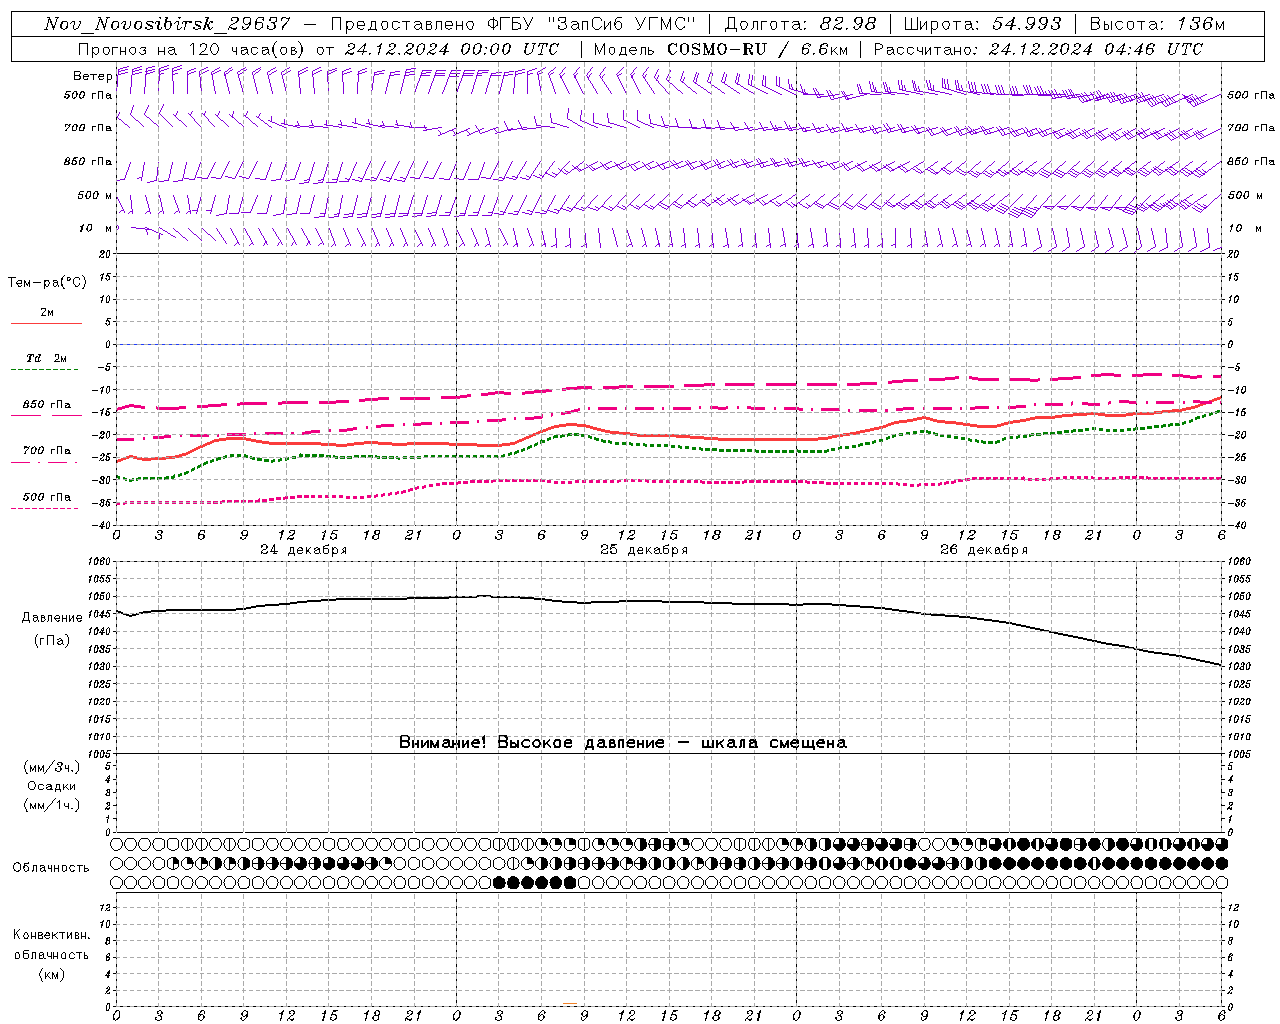1280x1024 pixels.
Task: Click the Модель COSMO-RU / 6.6км label
Action: (x=720, y=49)
